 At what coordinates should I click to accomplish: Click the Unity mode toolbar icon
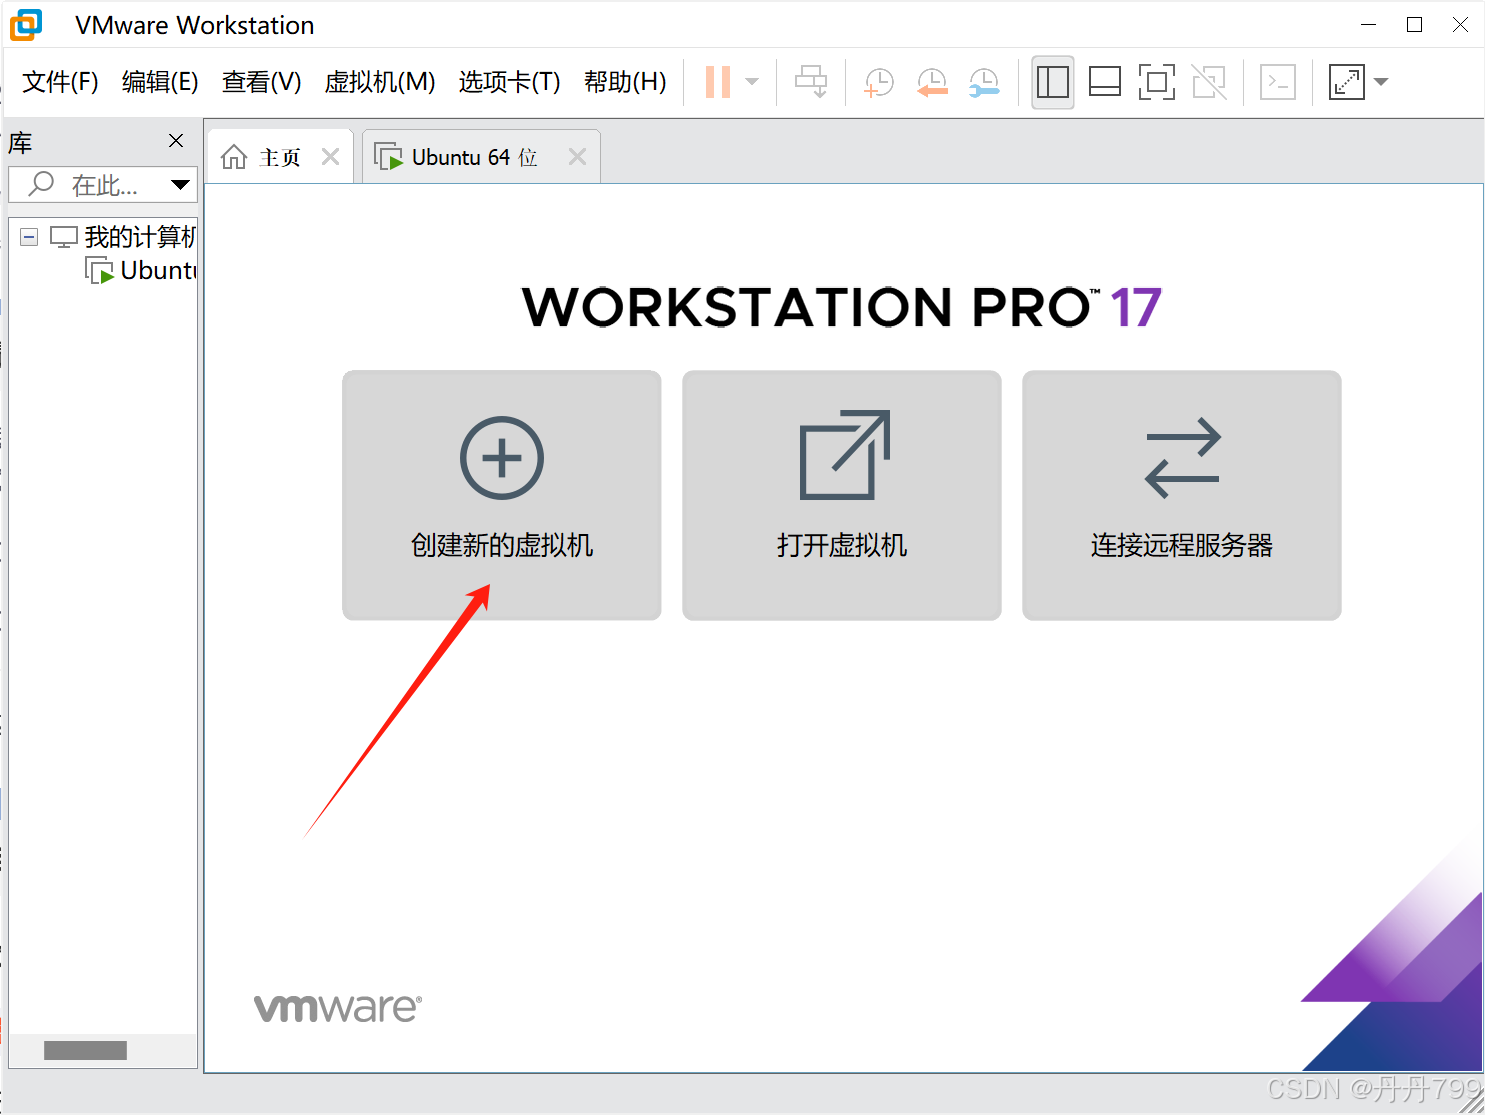[1209, 82]
